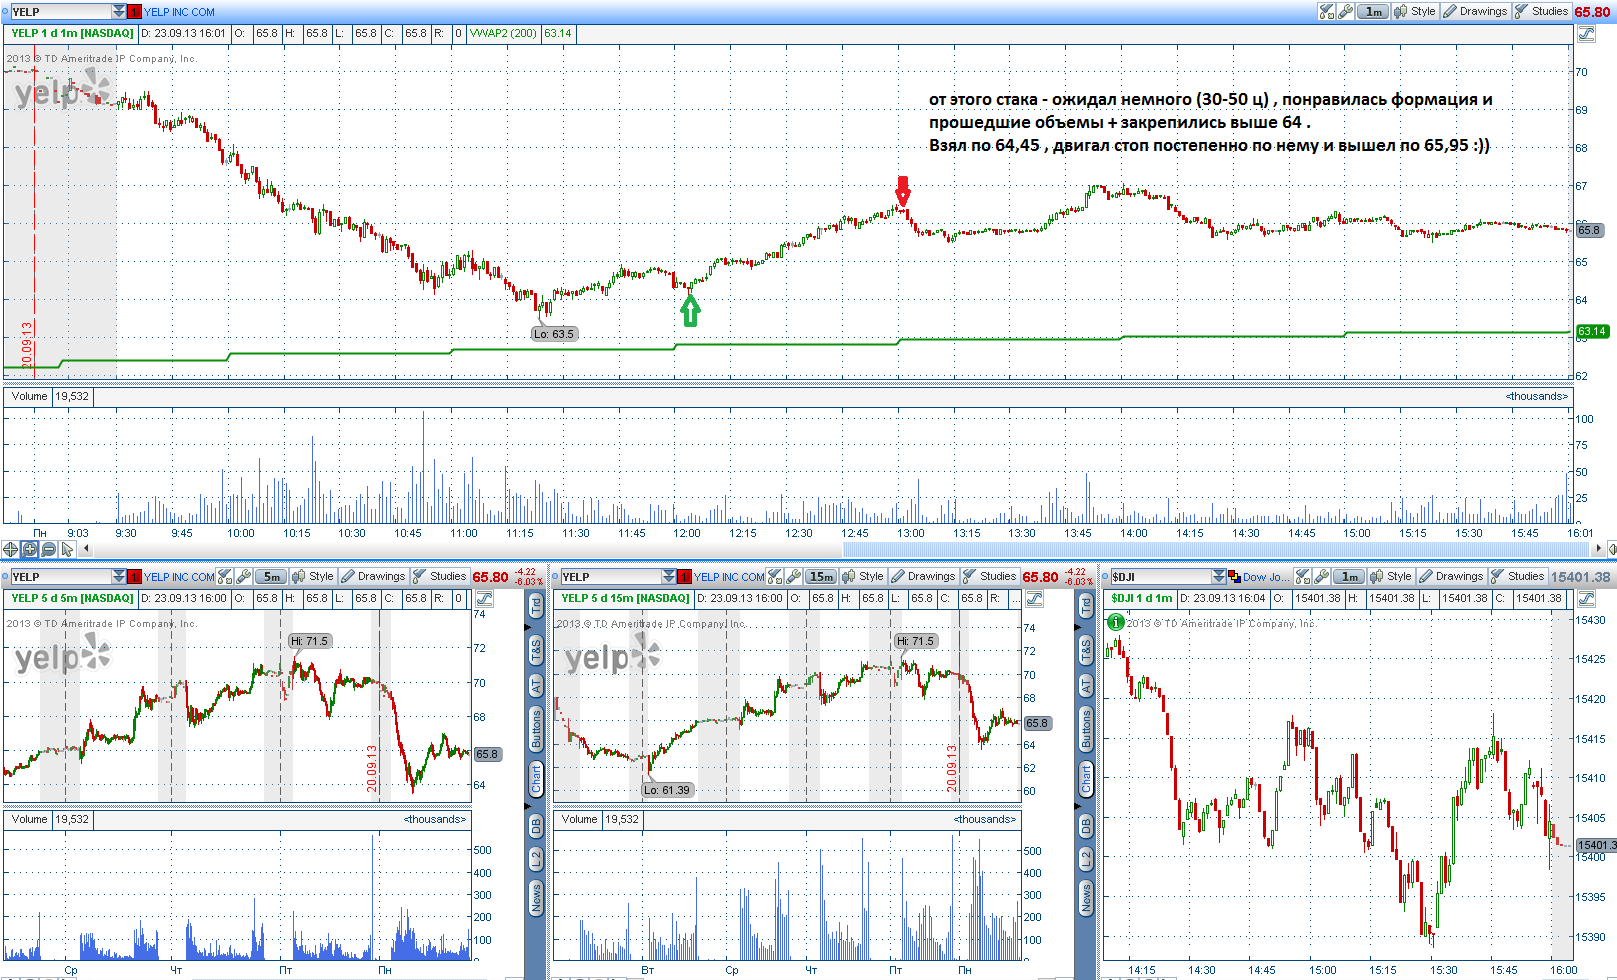This screenshot has height=980, width=1617.
Task: Open the T&S tab beside the 5m chart
Action: (x=536, y=650)
